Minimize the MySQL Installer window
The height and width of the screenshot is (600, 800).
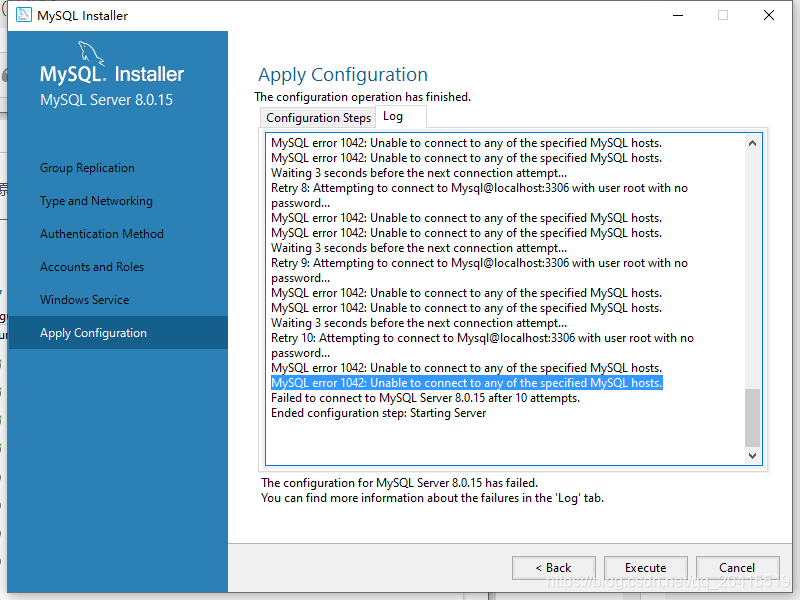(678, 15)
